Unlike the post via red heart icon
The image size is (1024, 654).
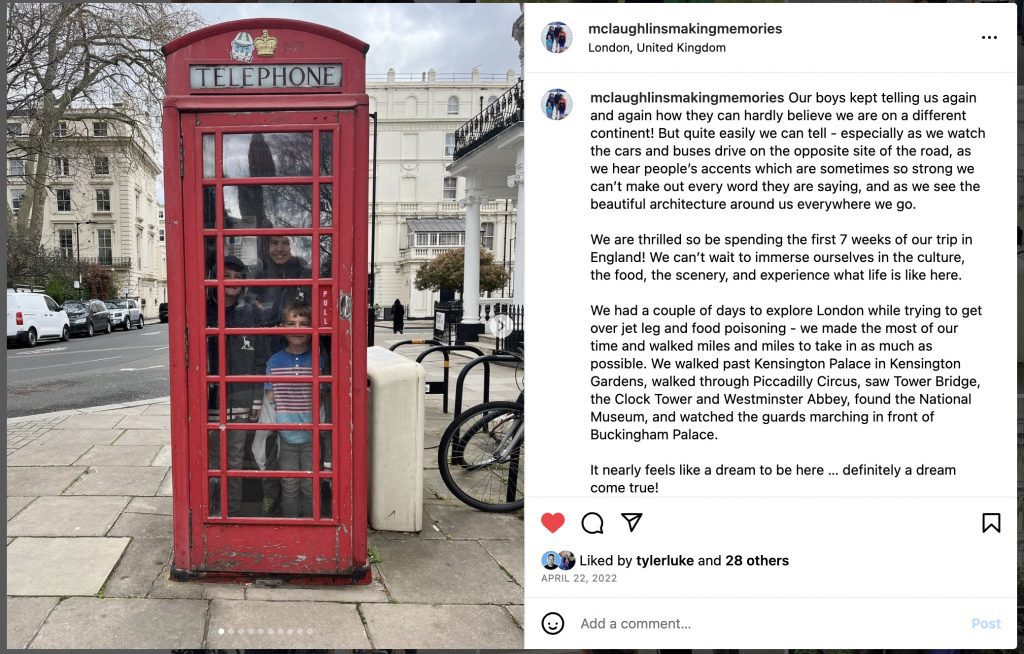click(552, 523)
